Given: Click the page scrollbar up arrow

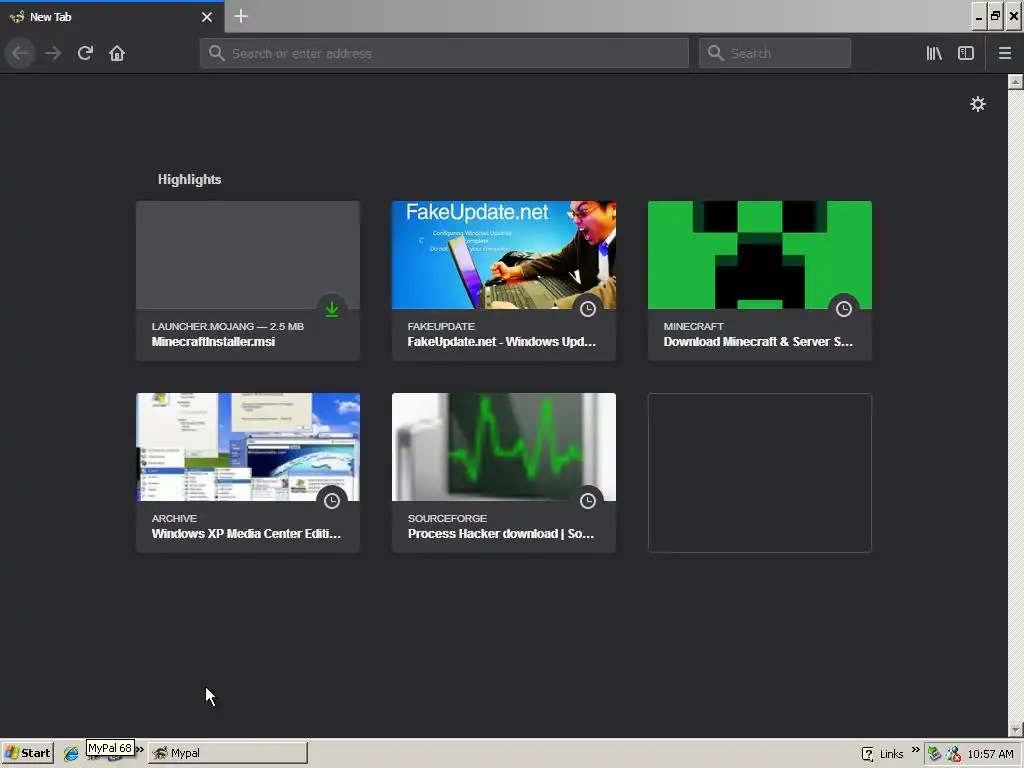Looking at the screenshot, I should pyautogui.click(x=1016, y=82).
